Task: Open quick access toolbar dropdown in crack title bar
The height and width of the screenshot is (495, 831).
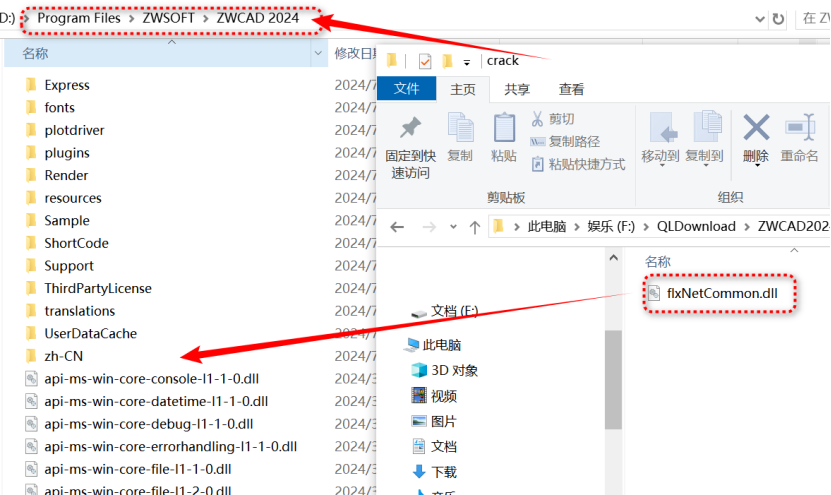Action: coord(467,63)
